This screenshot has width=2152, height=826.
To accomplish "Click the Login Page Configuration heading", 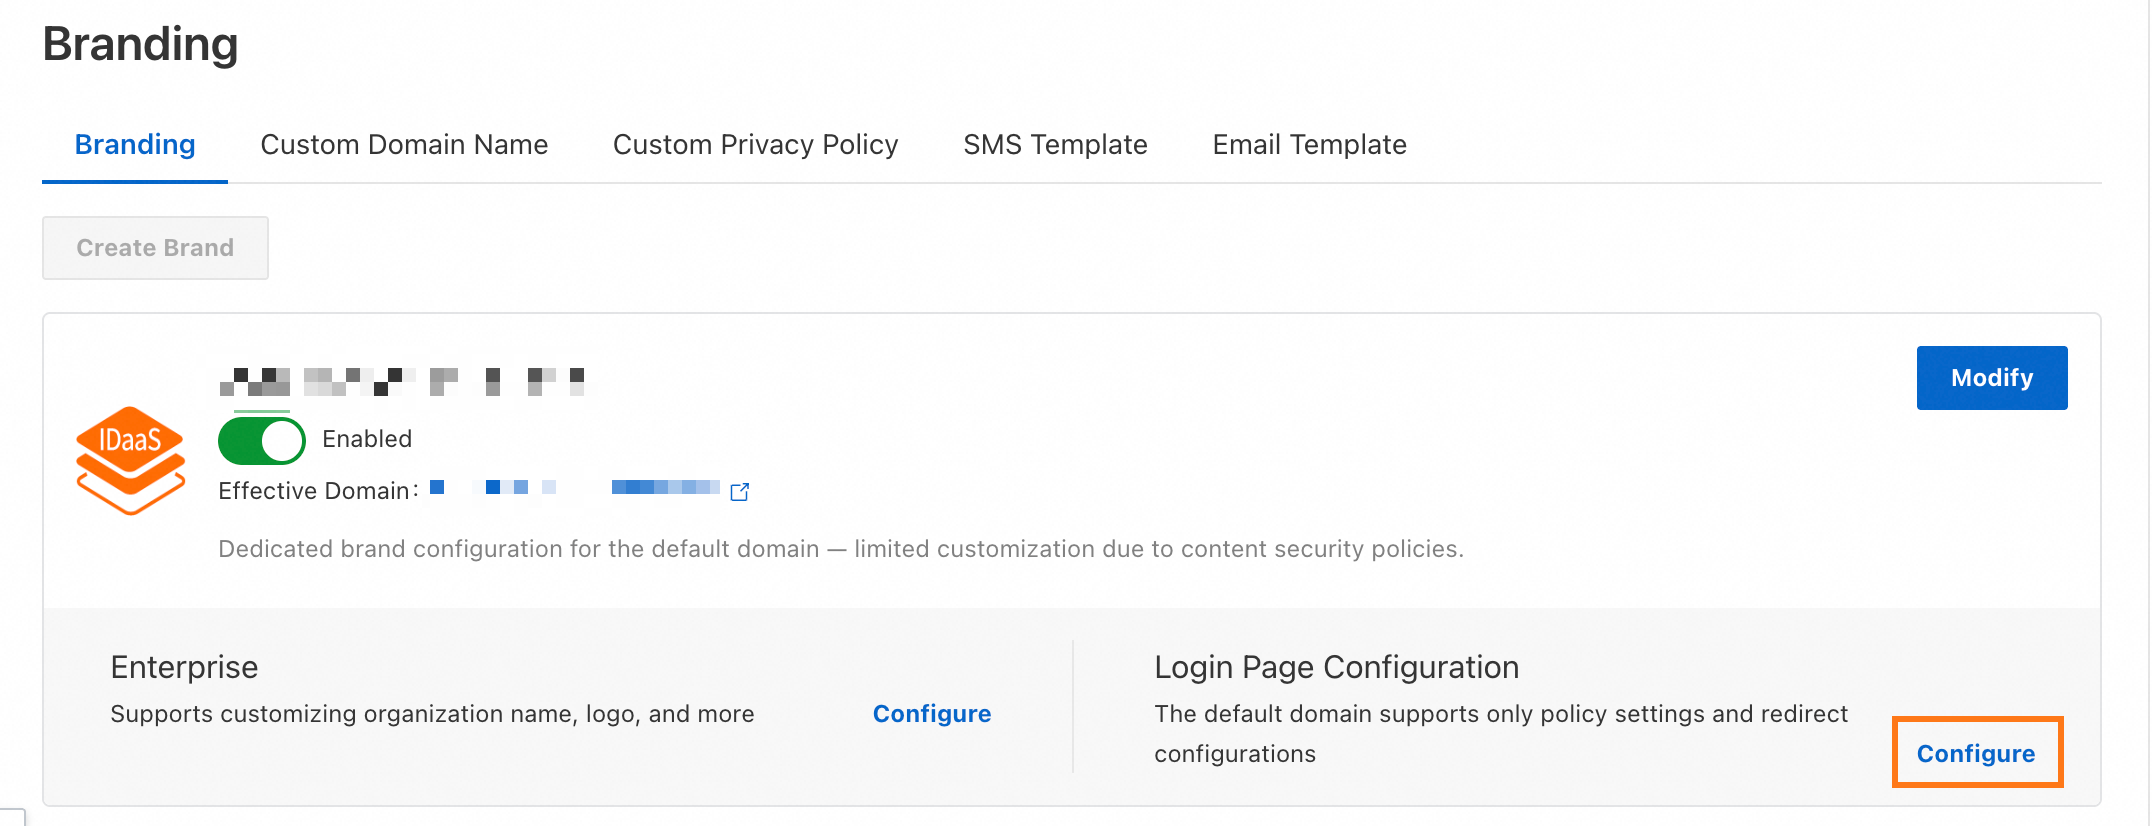I will (x=1336, y=667).
